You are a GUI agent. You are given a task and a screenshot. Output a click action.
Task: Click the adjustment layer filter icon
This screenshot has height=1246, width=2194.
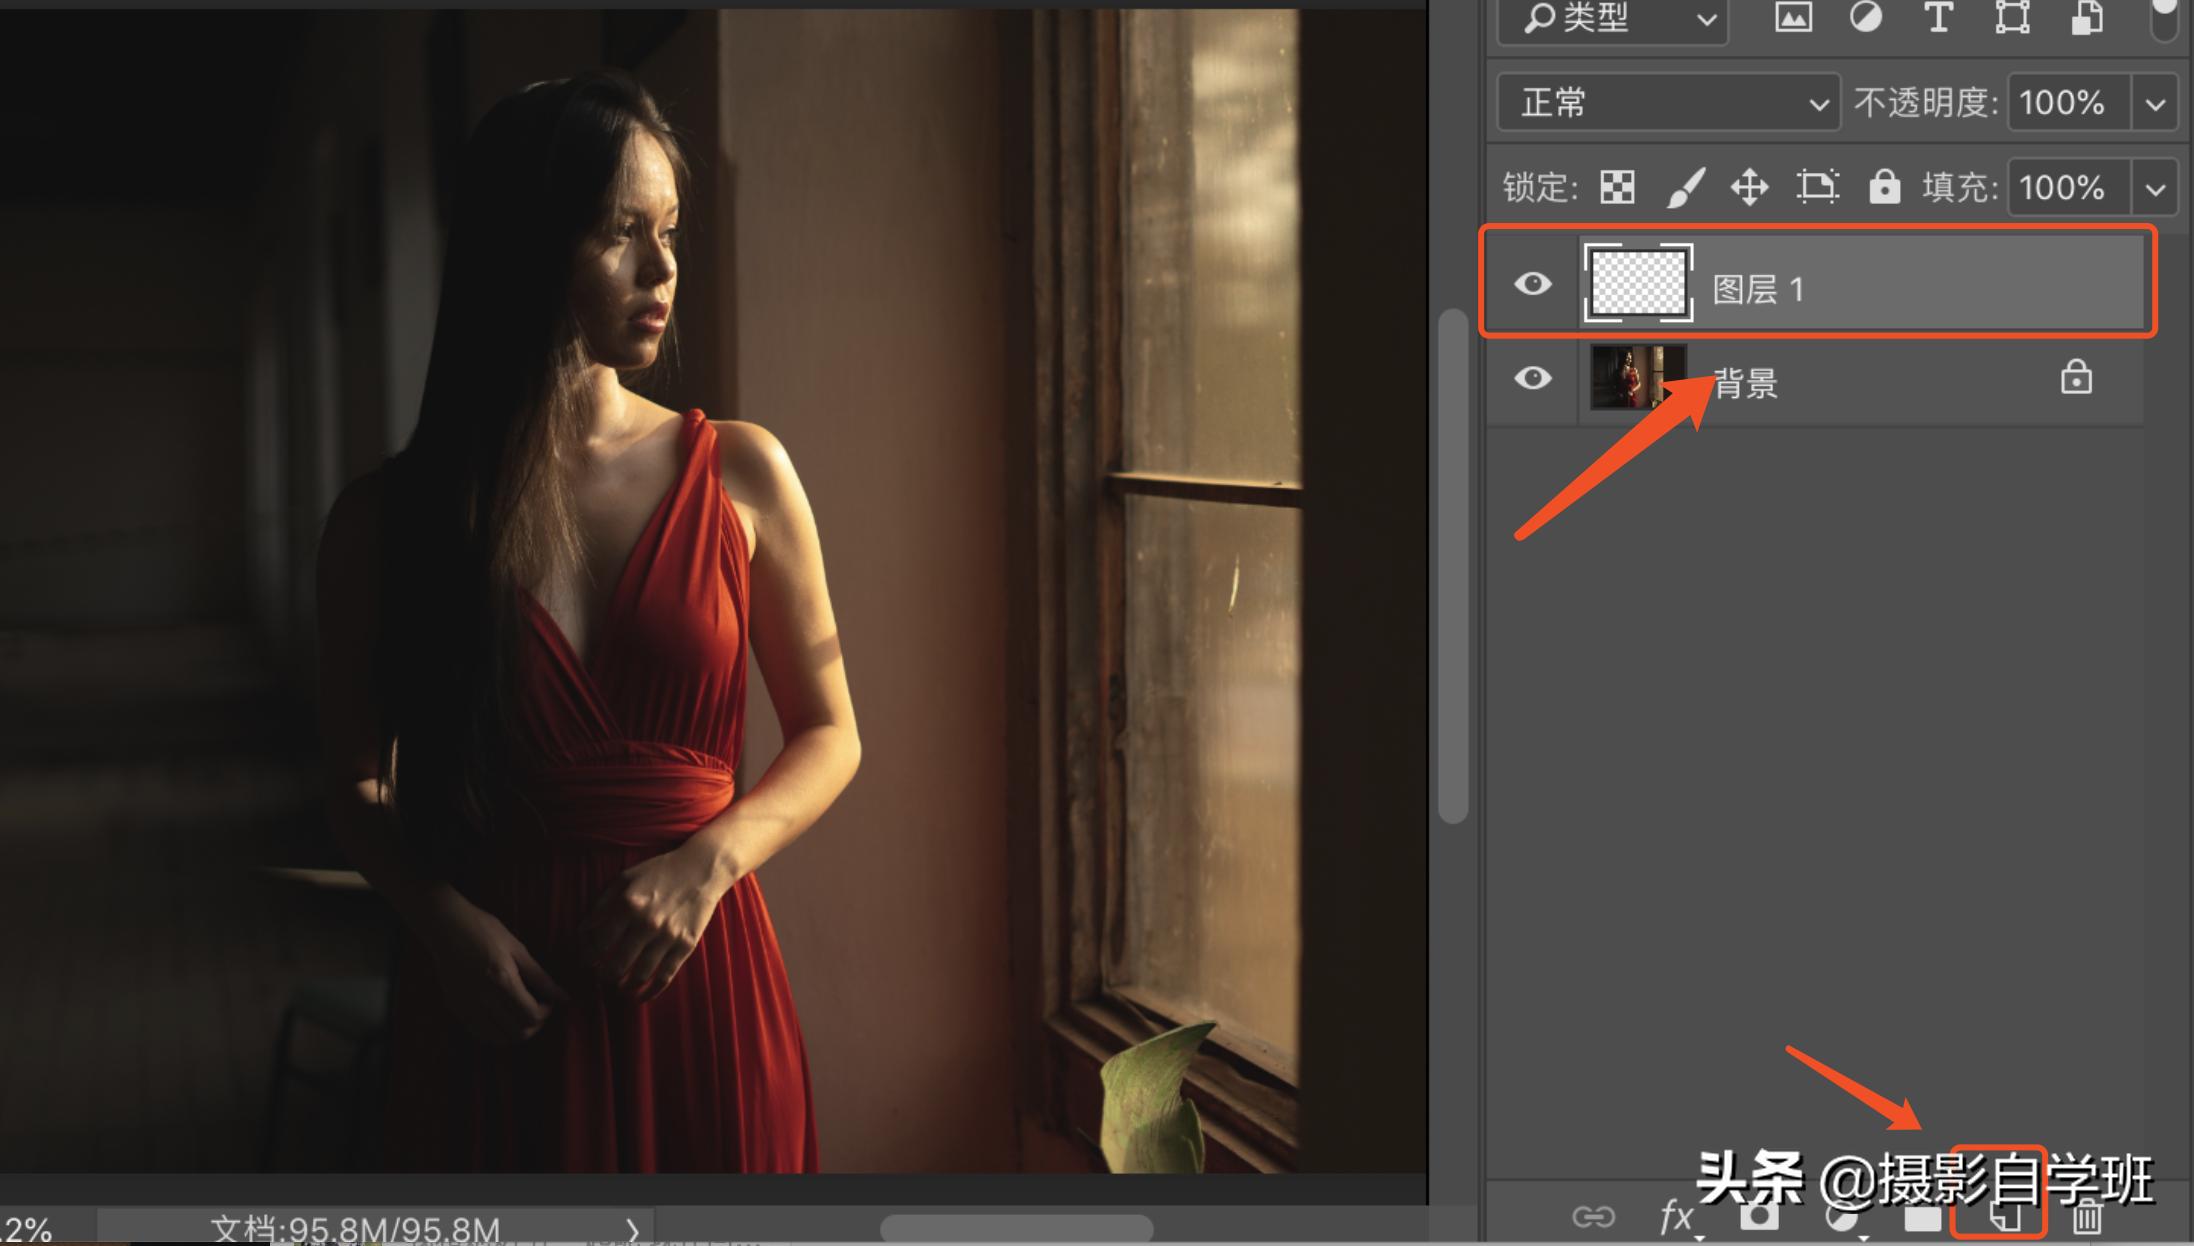[1865, 17]
